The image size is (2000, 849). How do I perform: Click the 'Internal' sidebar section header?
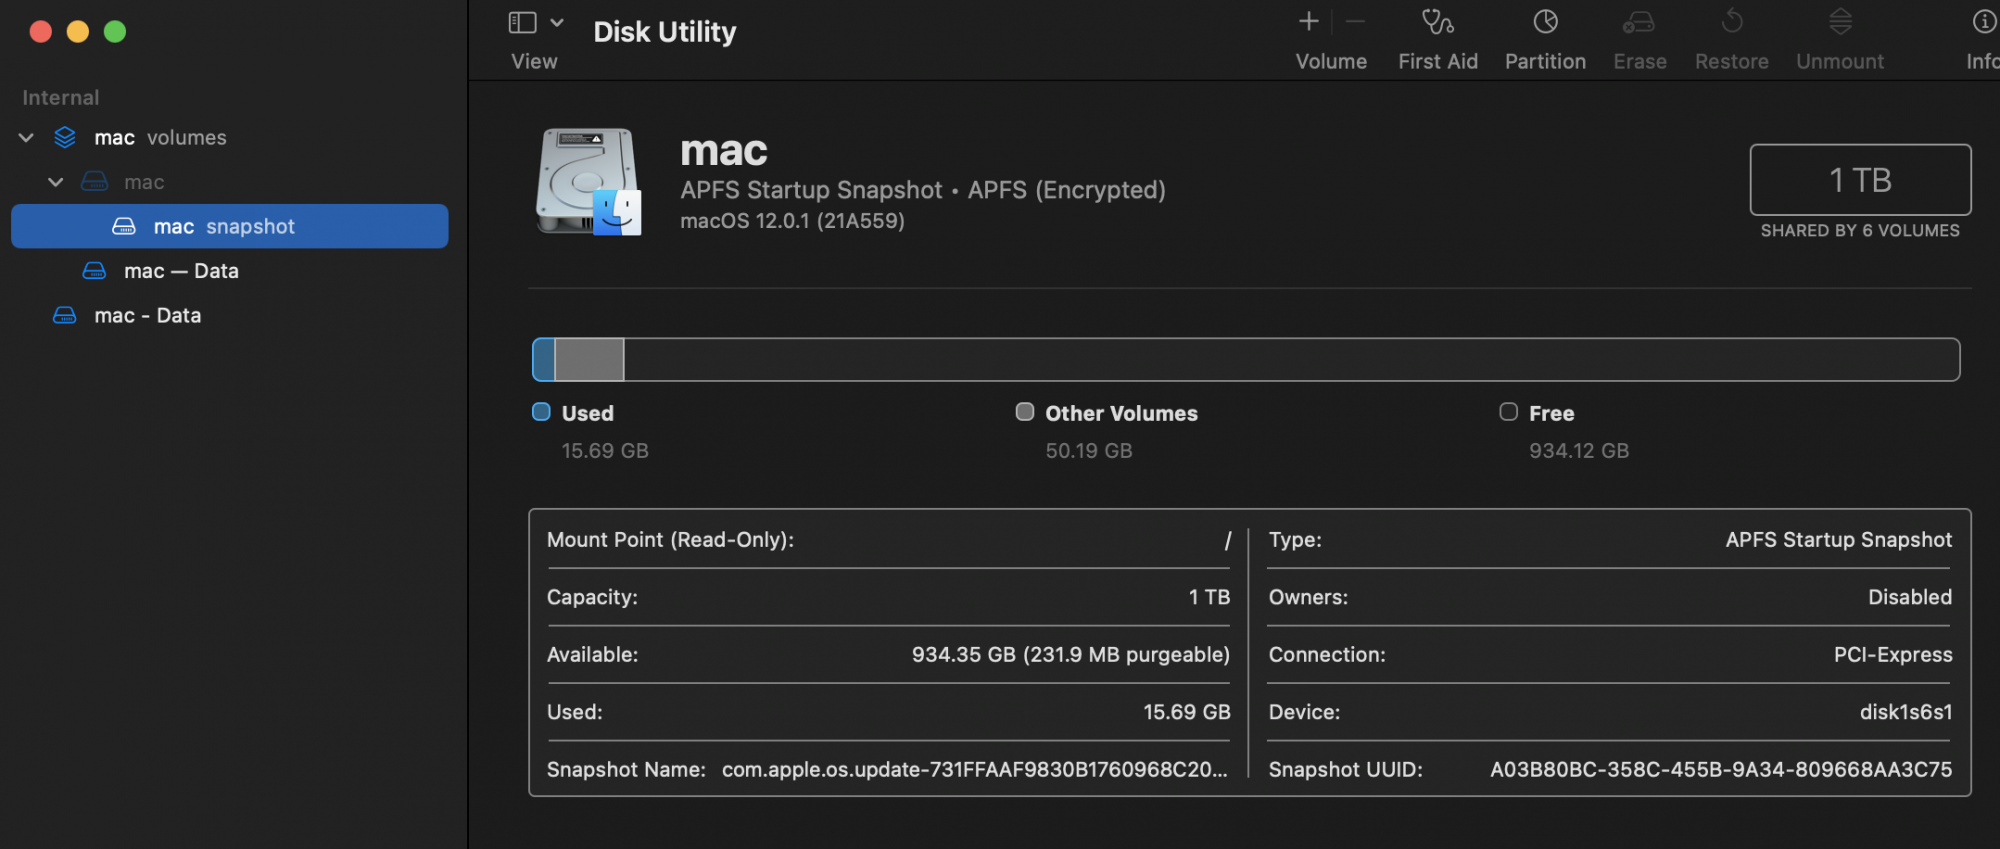(x=61, y=98)
